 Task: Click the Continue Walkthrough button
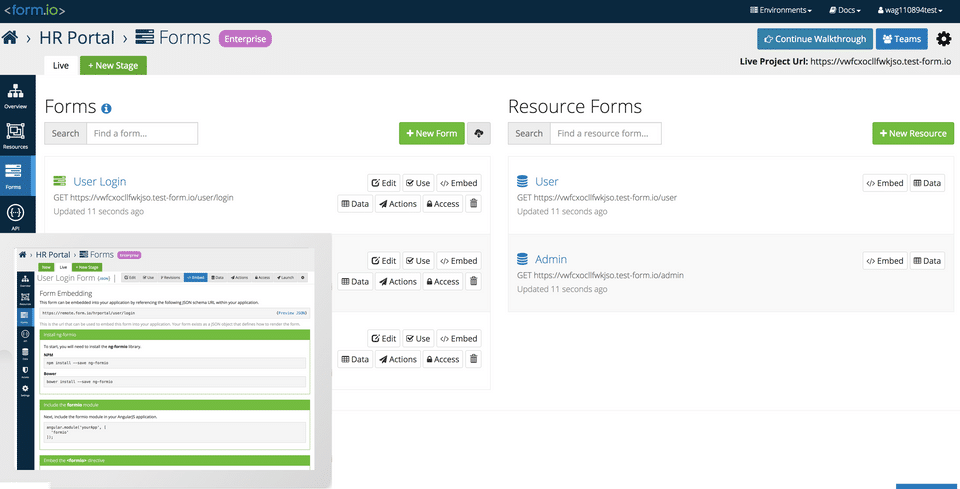pos(813,39)
